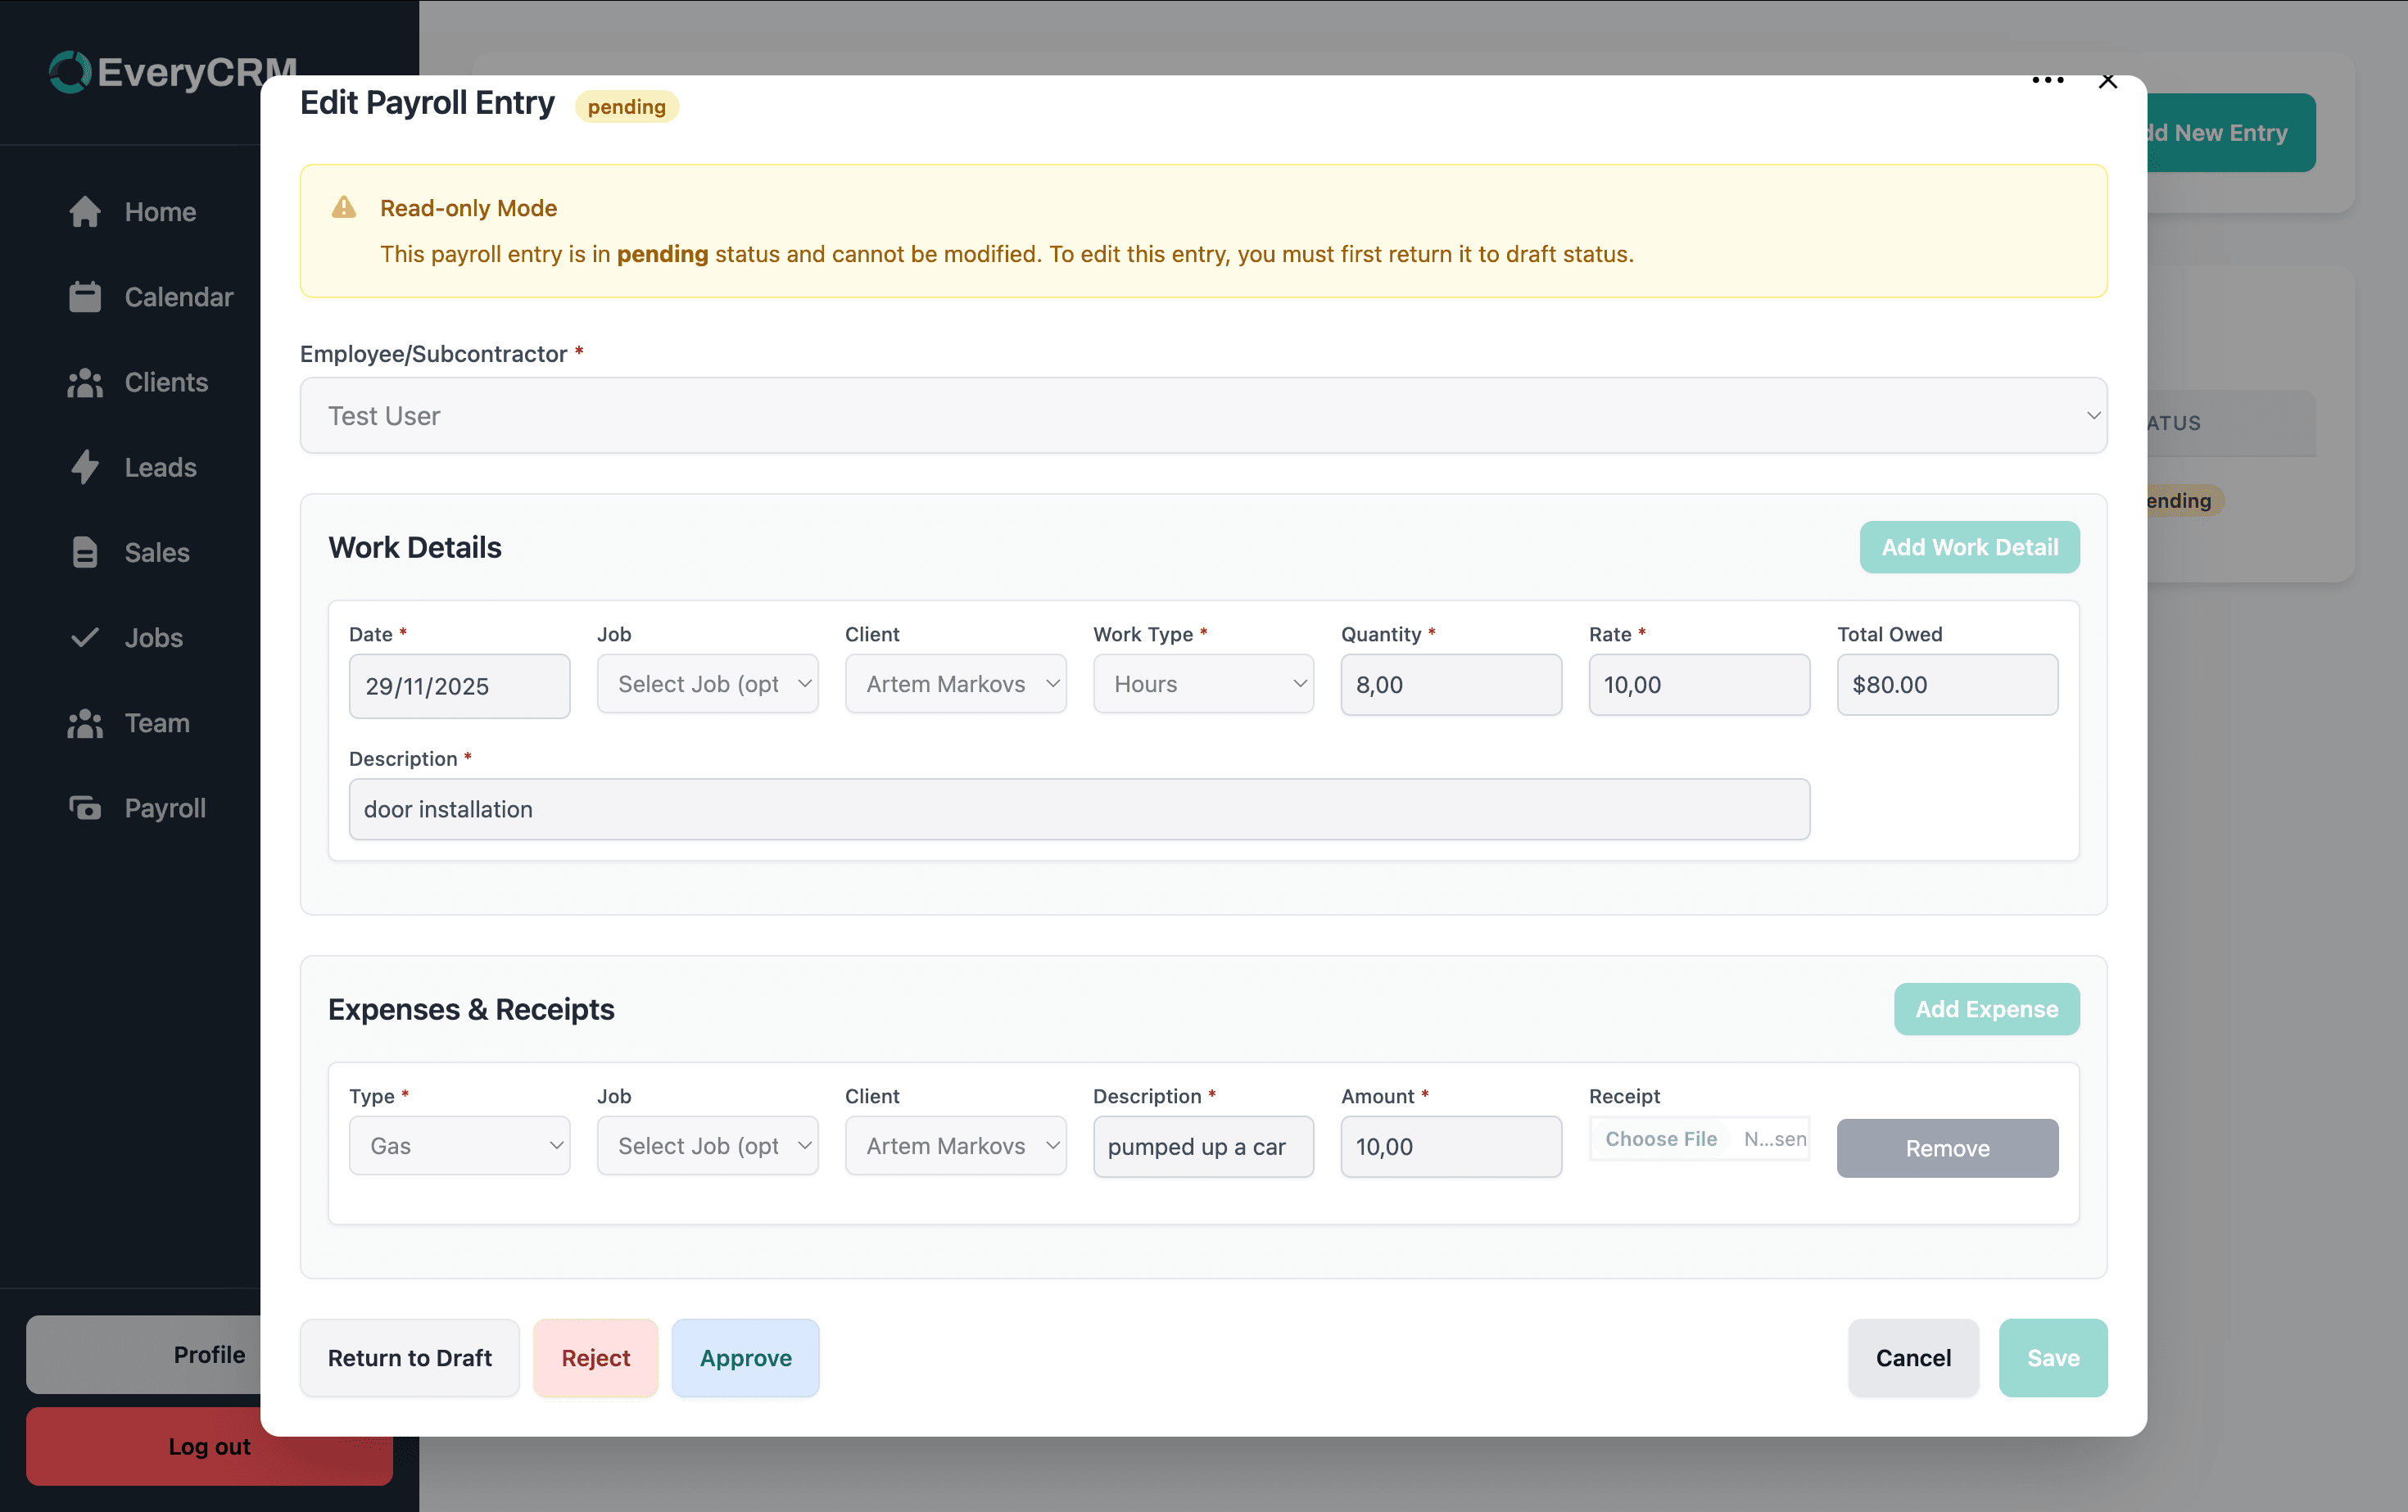Open the expense Type Gas dropdown
The height and width of the screenshot is (1512, 2408).
click(459, 1146)
